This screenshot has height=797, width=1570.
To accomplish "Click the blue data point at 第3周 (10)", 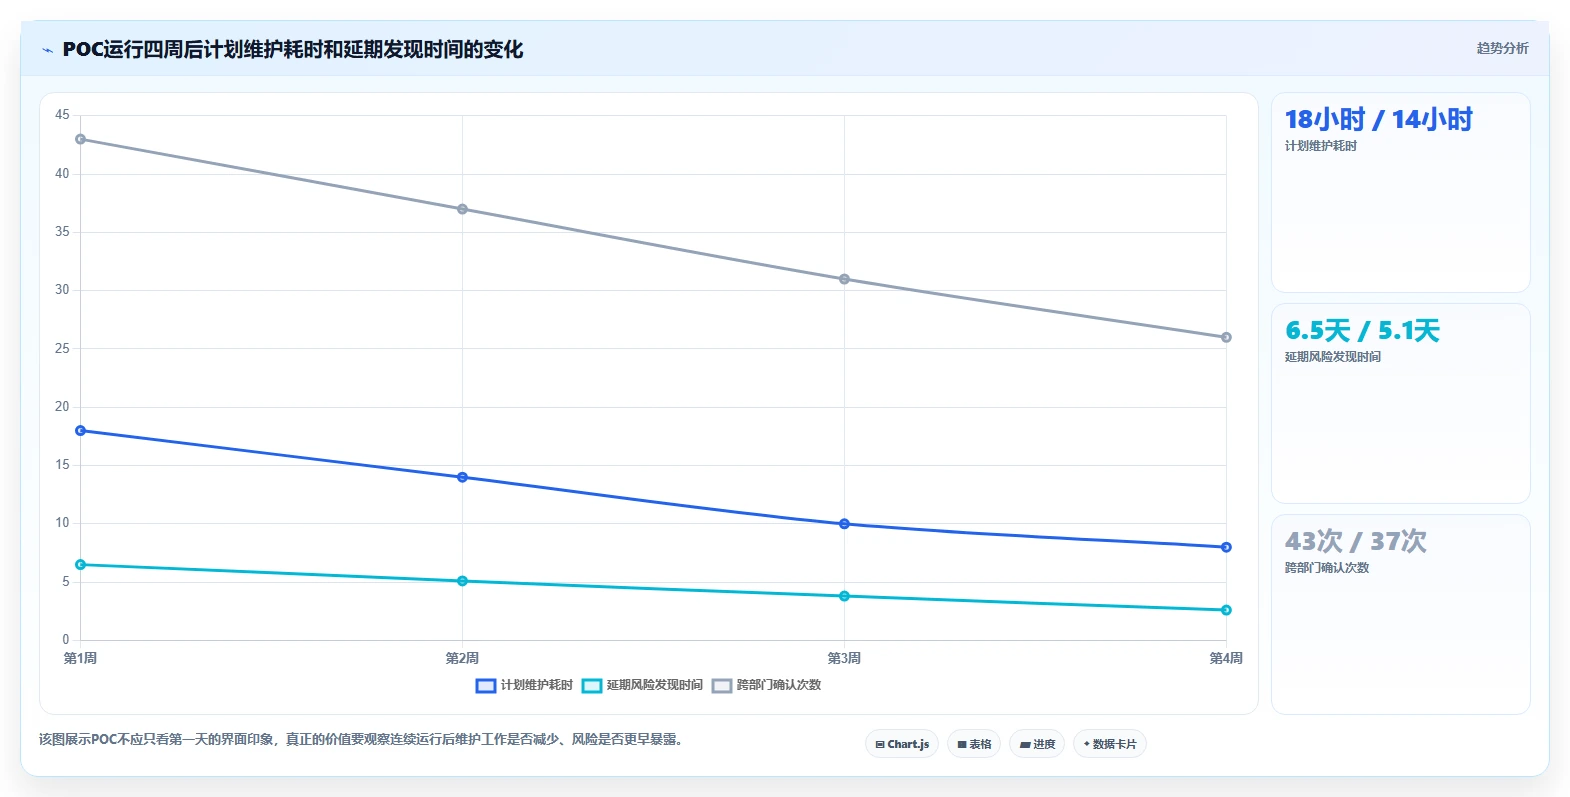I will (x=844, y=524).
